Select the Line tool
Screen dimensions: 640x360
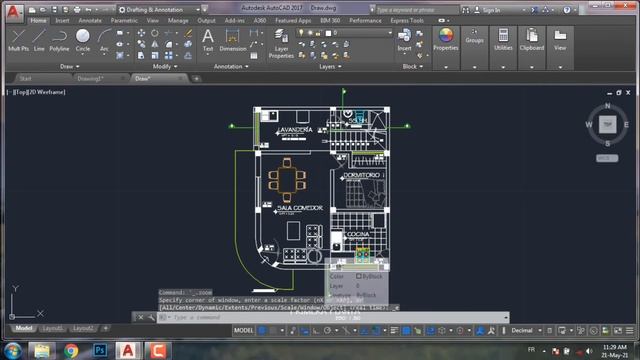39,40
